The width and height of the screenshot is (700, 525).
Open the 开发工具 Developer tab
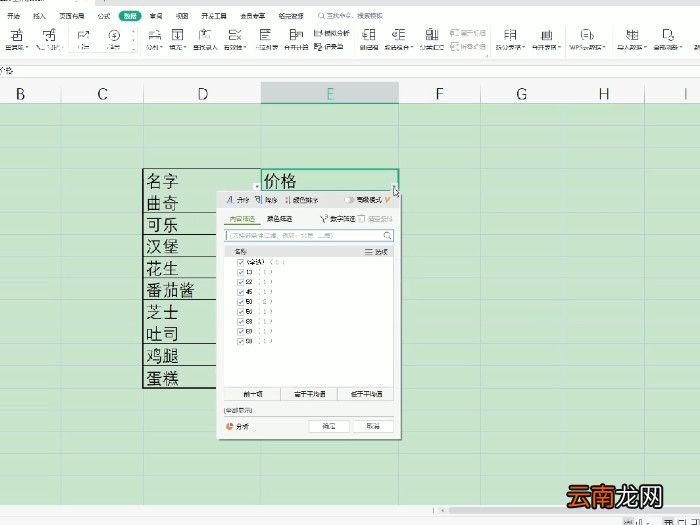coord(214,16)
